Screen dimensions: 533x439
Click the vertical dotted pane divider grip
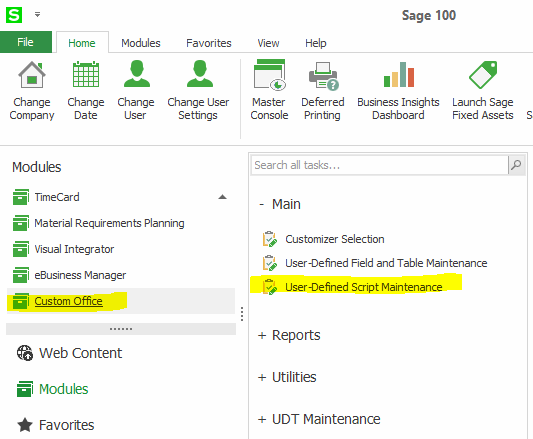pos(242,314)
